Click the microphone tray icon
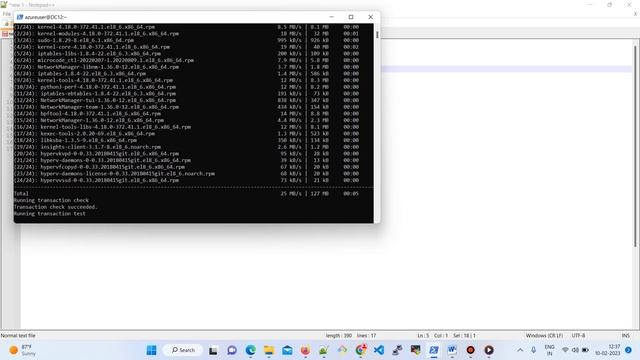This screenshot has height=360, width=640. coord(533,350)
